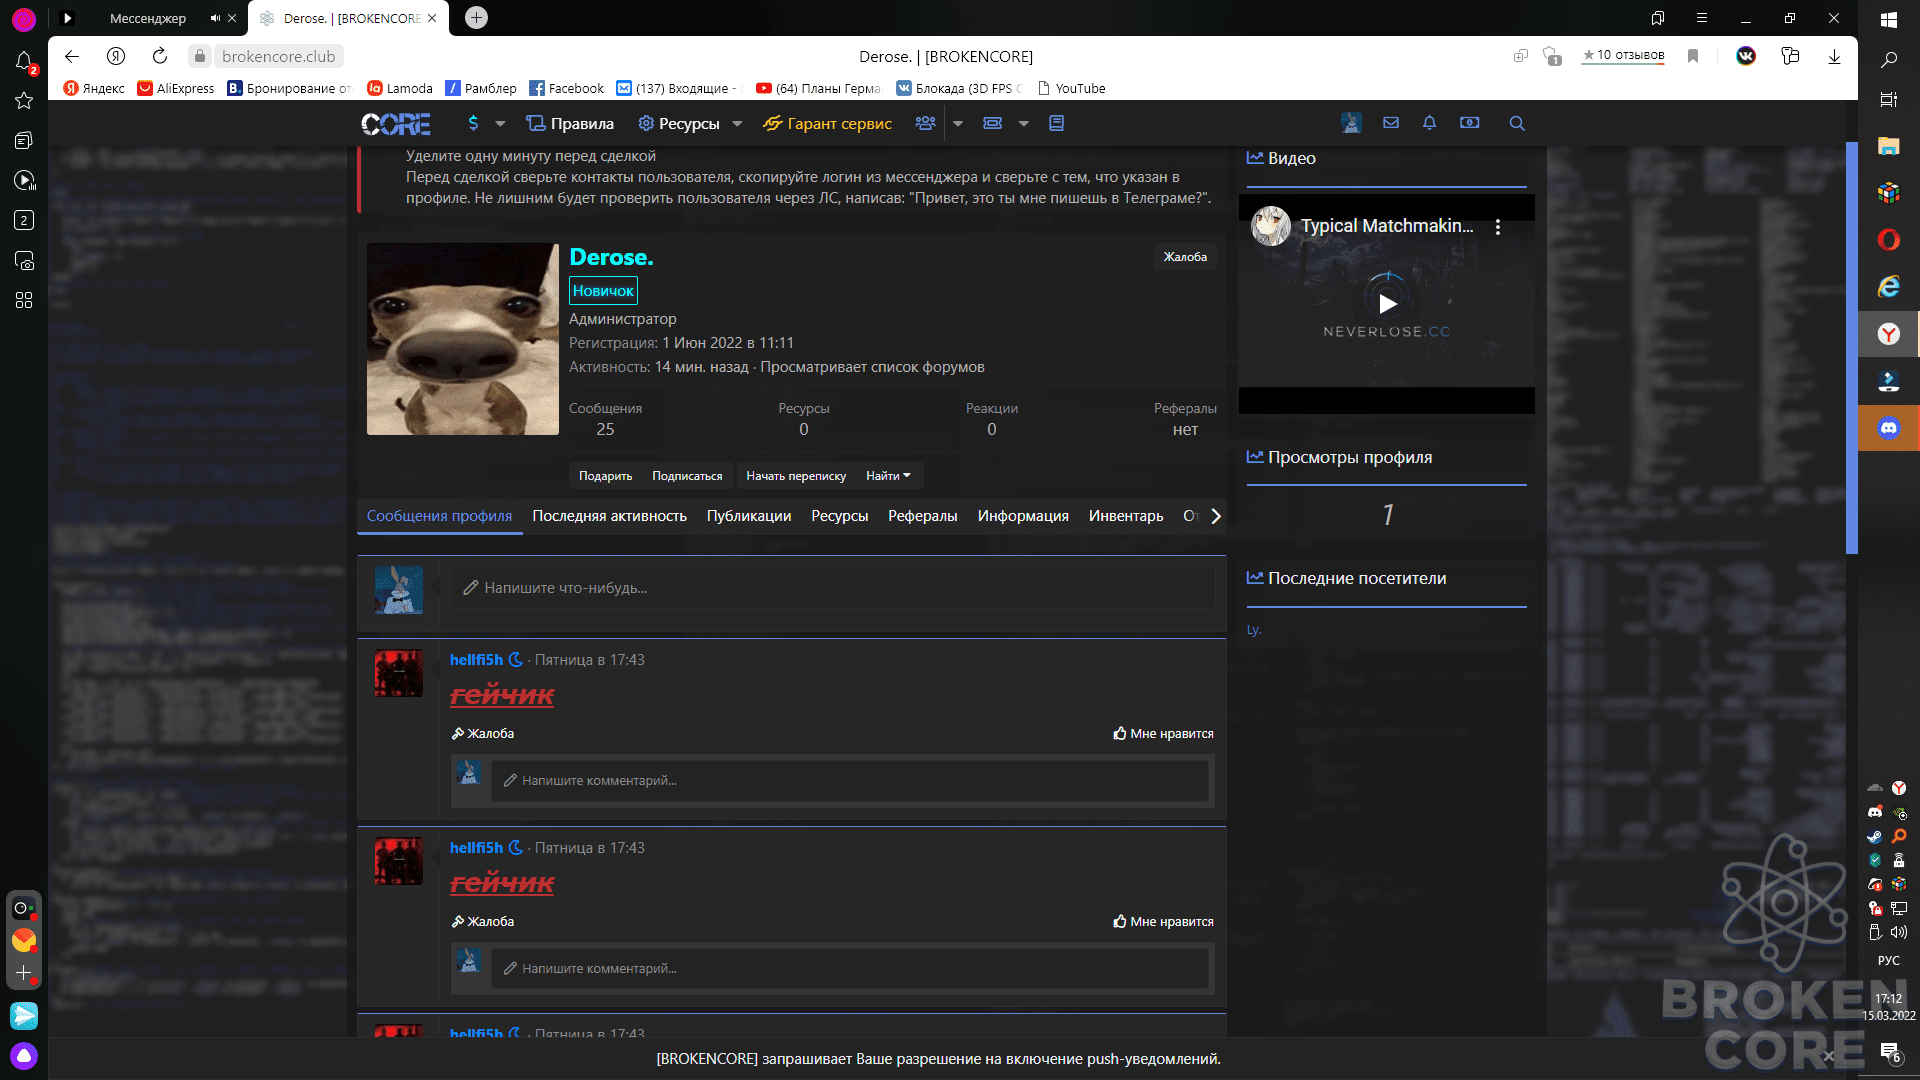Reload the page in browser toolbar

(x=160, y=56)
